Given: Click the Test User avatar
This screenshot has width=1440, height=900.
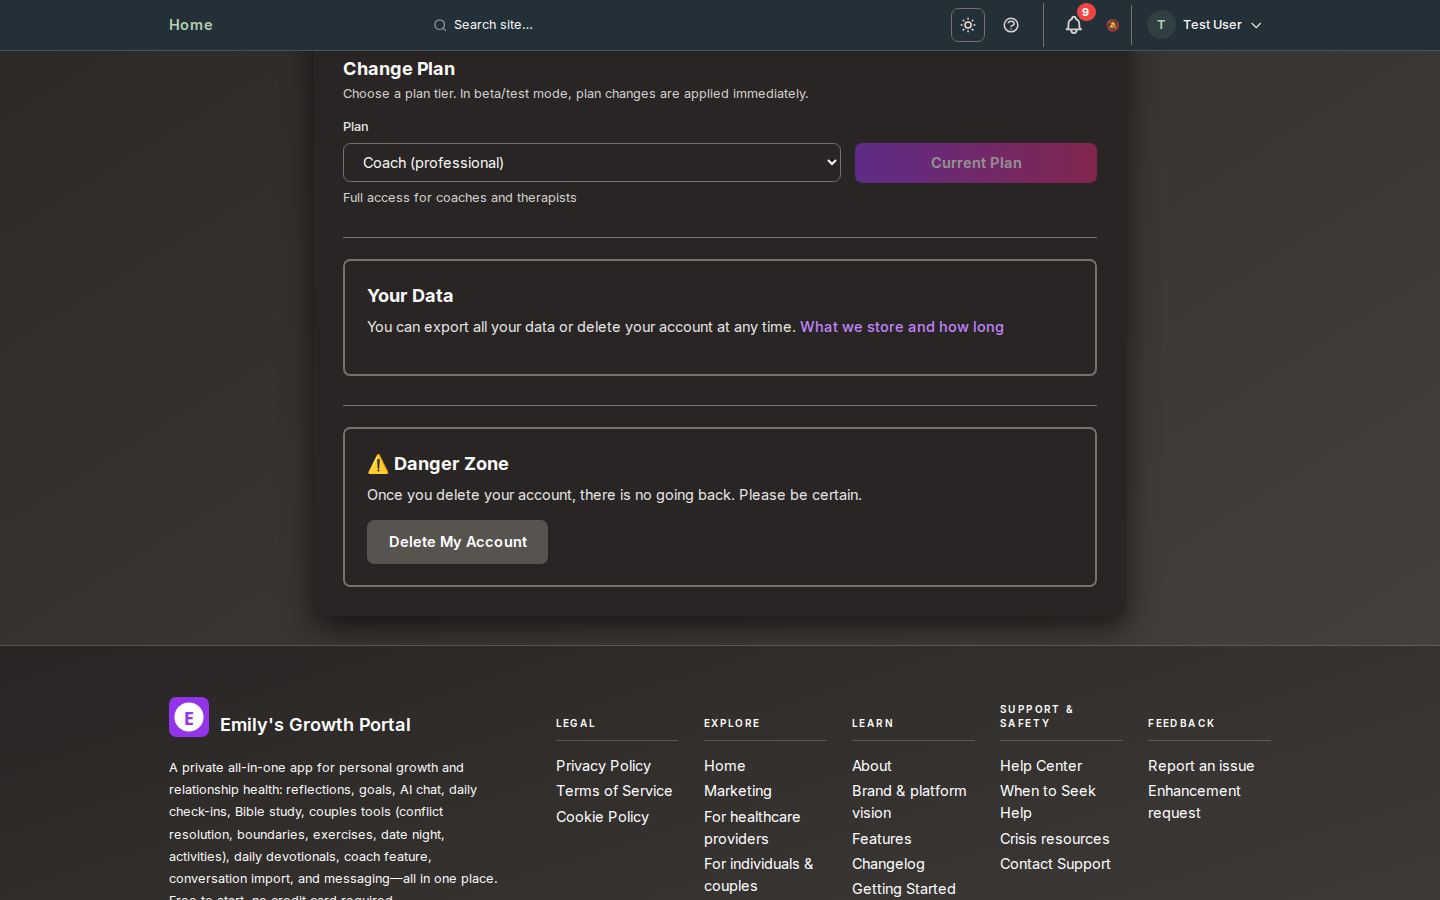Looking at the screenshot, I should (1160, 24).
